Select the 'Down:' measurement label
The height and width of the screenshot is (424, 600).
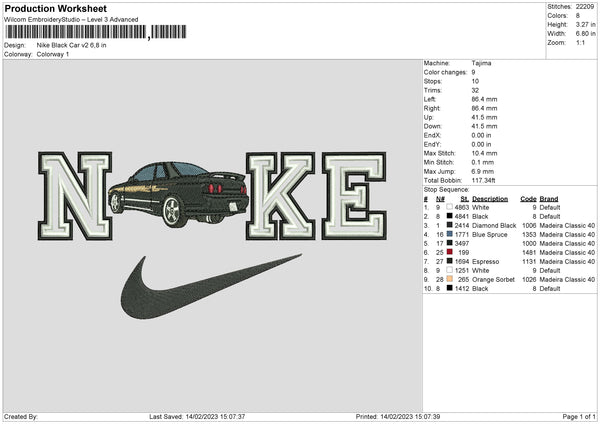432,126
